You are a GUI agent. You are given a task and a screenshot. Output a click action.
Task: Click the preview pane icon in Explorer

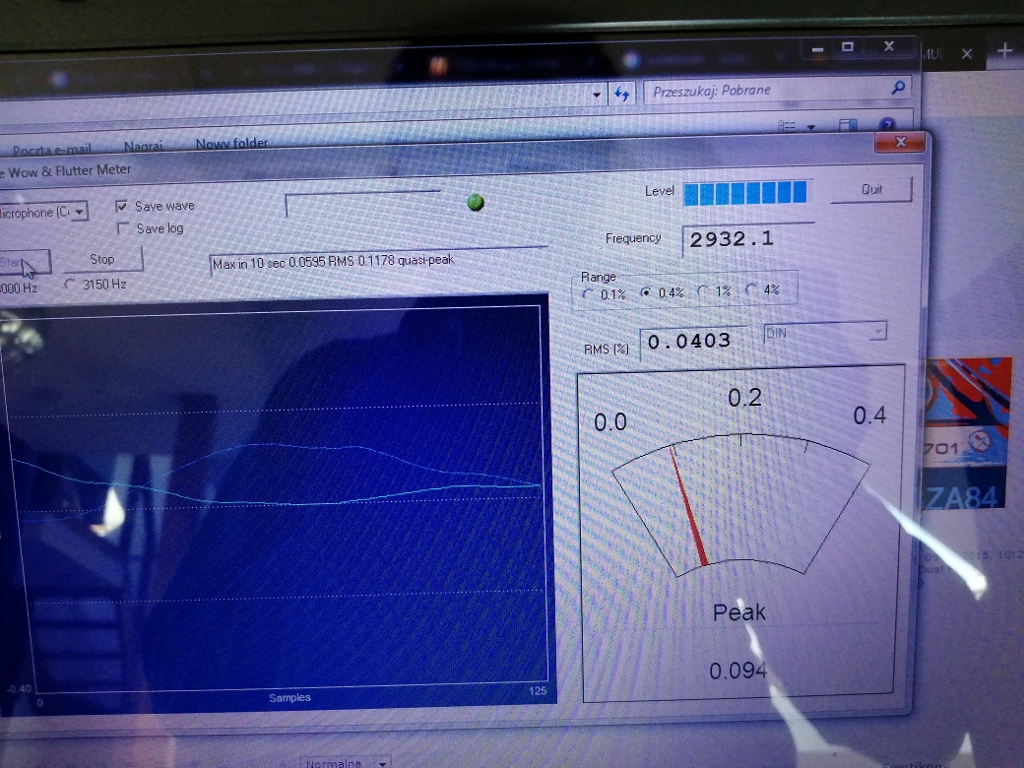847,126
